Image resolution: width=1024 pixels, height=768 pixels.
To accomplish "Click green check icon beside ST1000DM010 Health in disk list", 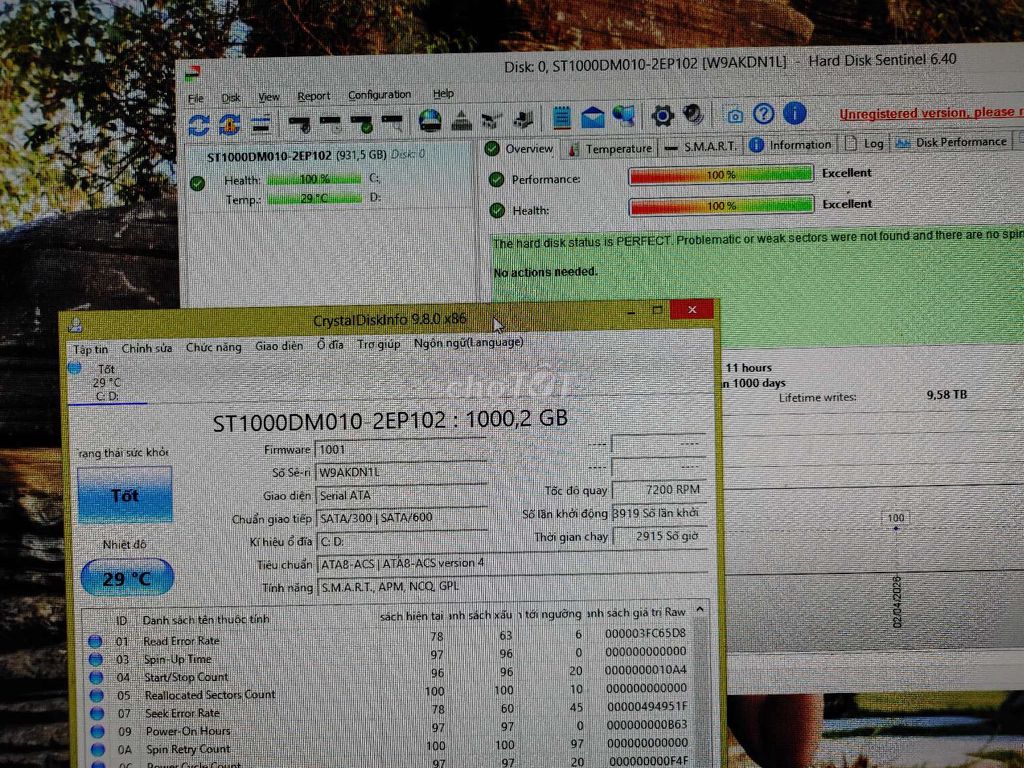I will [197, 183].
